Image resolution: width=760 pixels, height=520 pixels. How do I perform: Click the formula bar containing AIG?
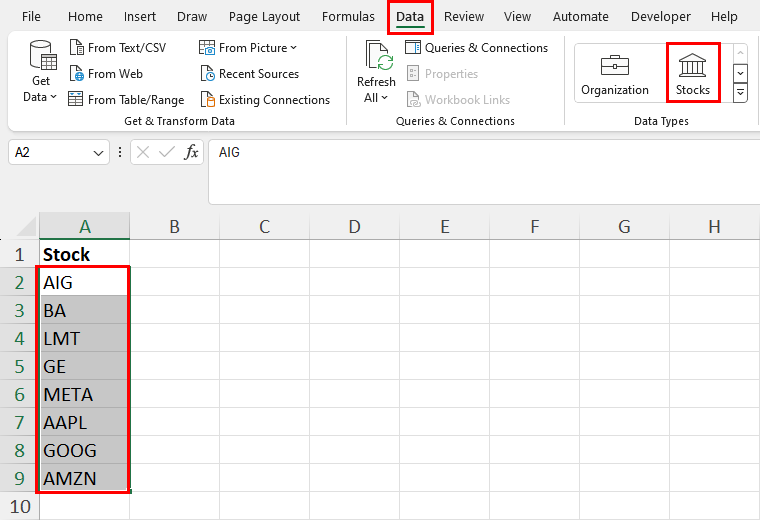[484, 172]
